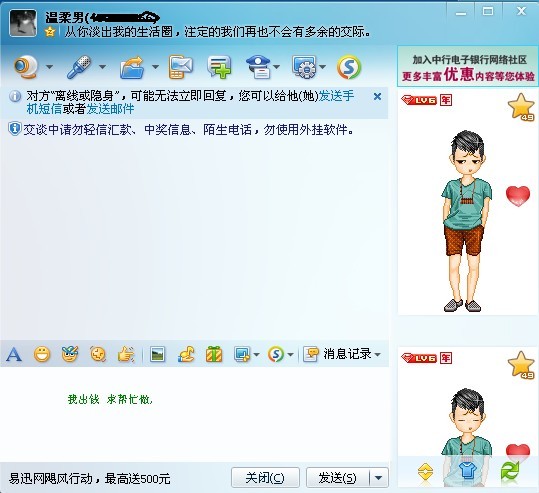
Task: Expand 消息记录 dropdown arrow
Action: click(378, 354)
